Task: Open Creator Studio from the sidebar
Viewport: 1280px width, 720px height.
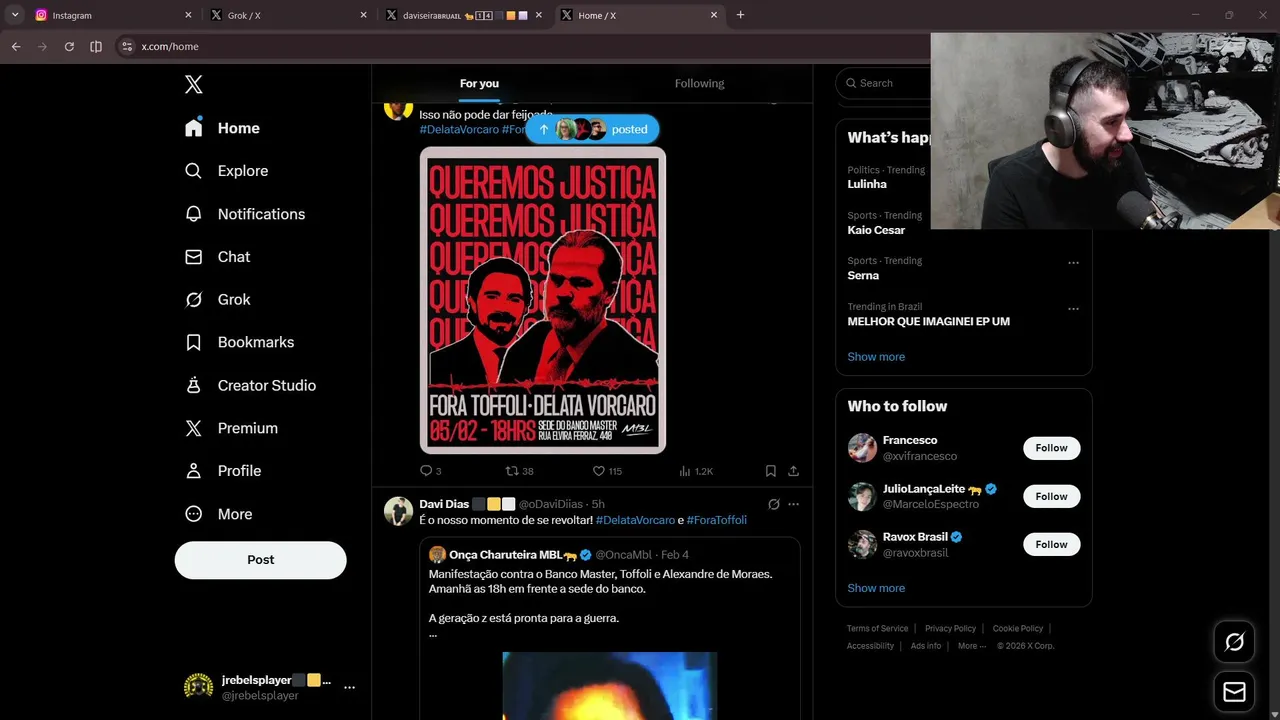Action: tap(250, 385)
